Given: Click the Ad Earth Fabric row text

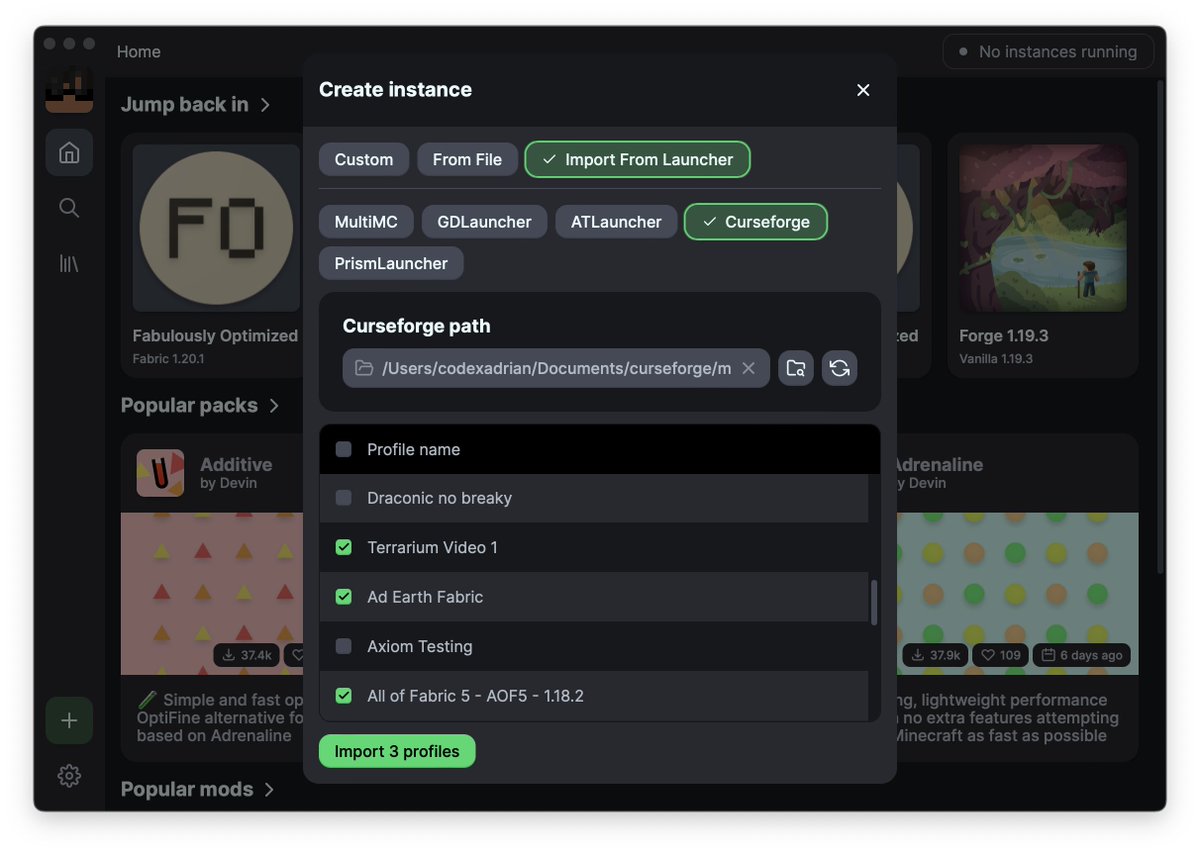Looking at the screenshot, I should click(x=425, y=597).
